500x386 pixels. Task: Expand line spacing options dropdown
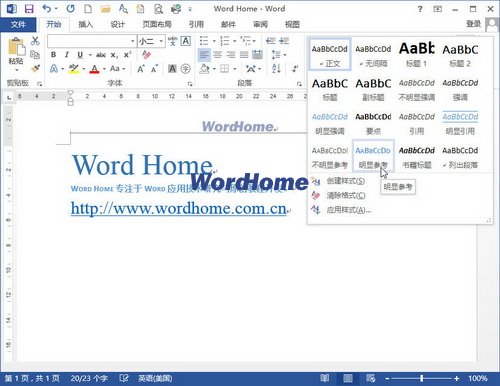pyautogui.click(x=285, y=55)
